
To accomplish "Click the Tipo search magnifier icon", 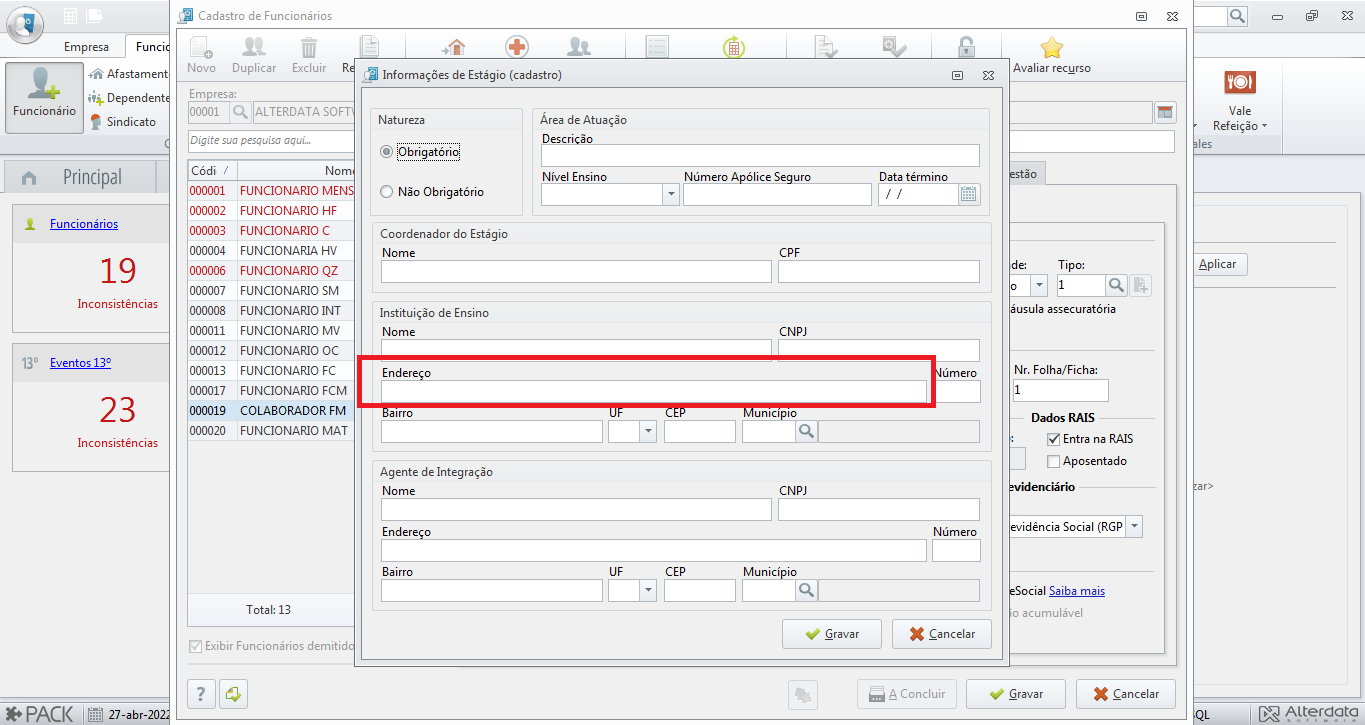I will tap(1116, 285).
